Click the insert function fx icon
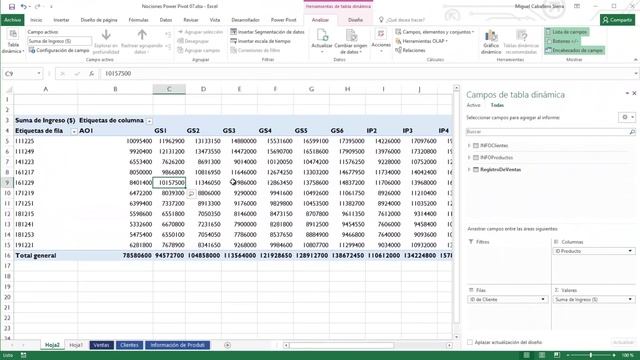This screenshot has height=360, width=640. click(91, 73)
